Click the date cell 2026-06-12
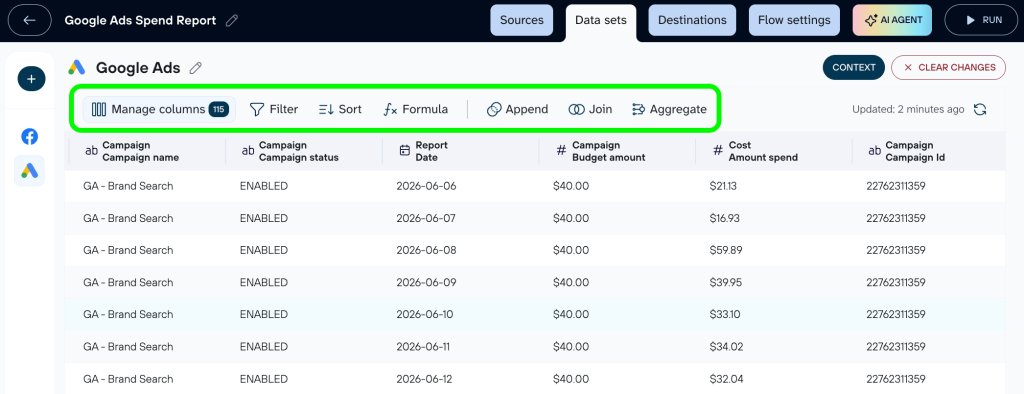This screenshot has width=1024, height=394. [424, 379]
